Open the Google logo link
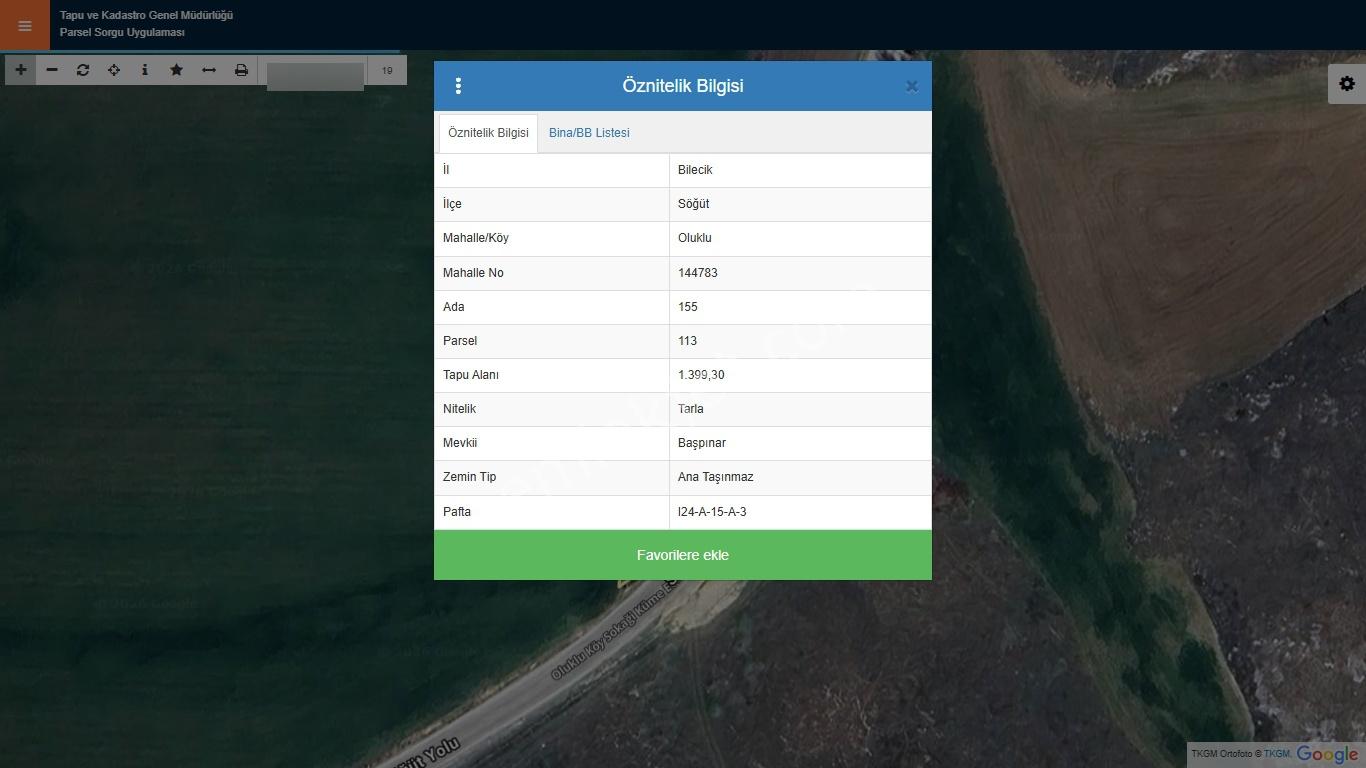This screenshot has width=1366, height=768. point(1327,755)
